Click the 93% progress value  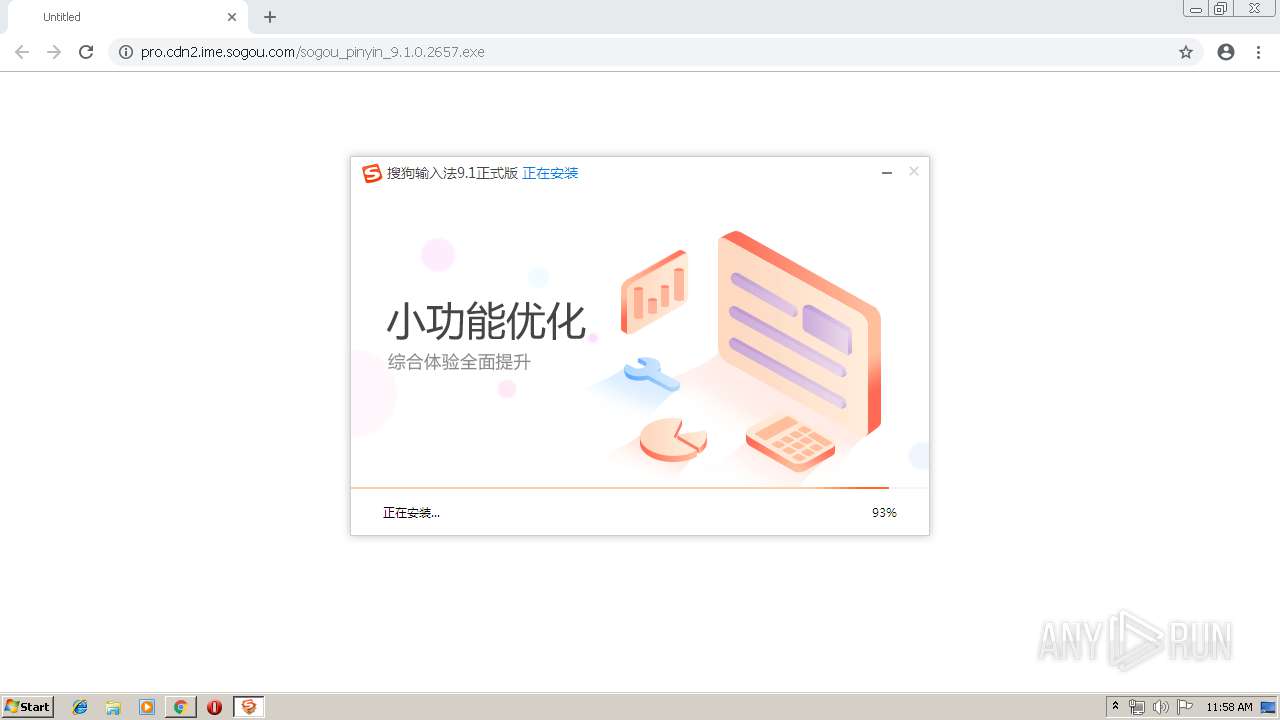coord(884,513)
